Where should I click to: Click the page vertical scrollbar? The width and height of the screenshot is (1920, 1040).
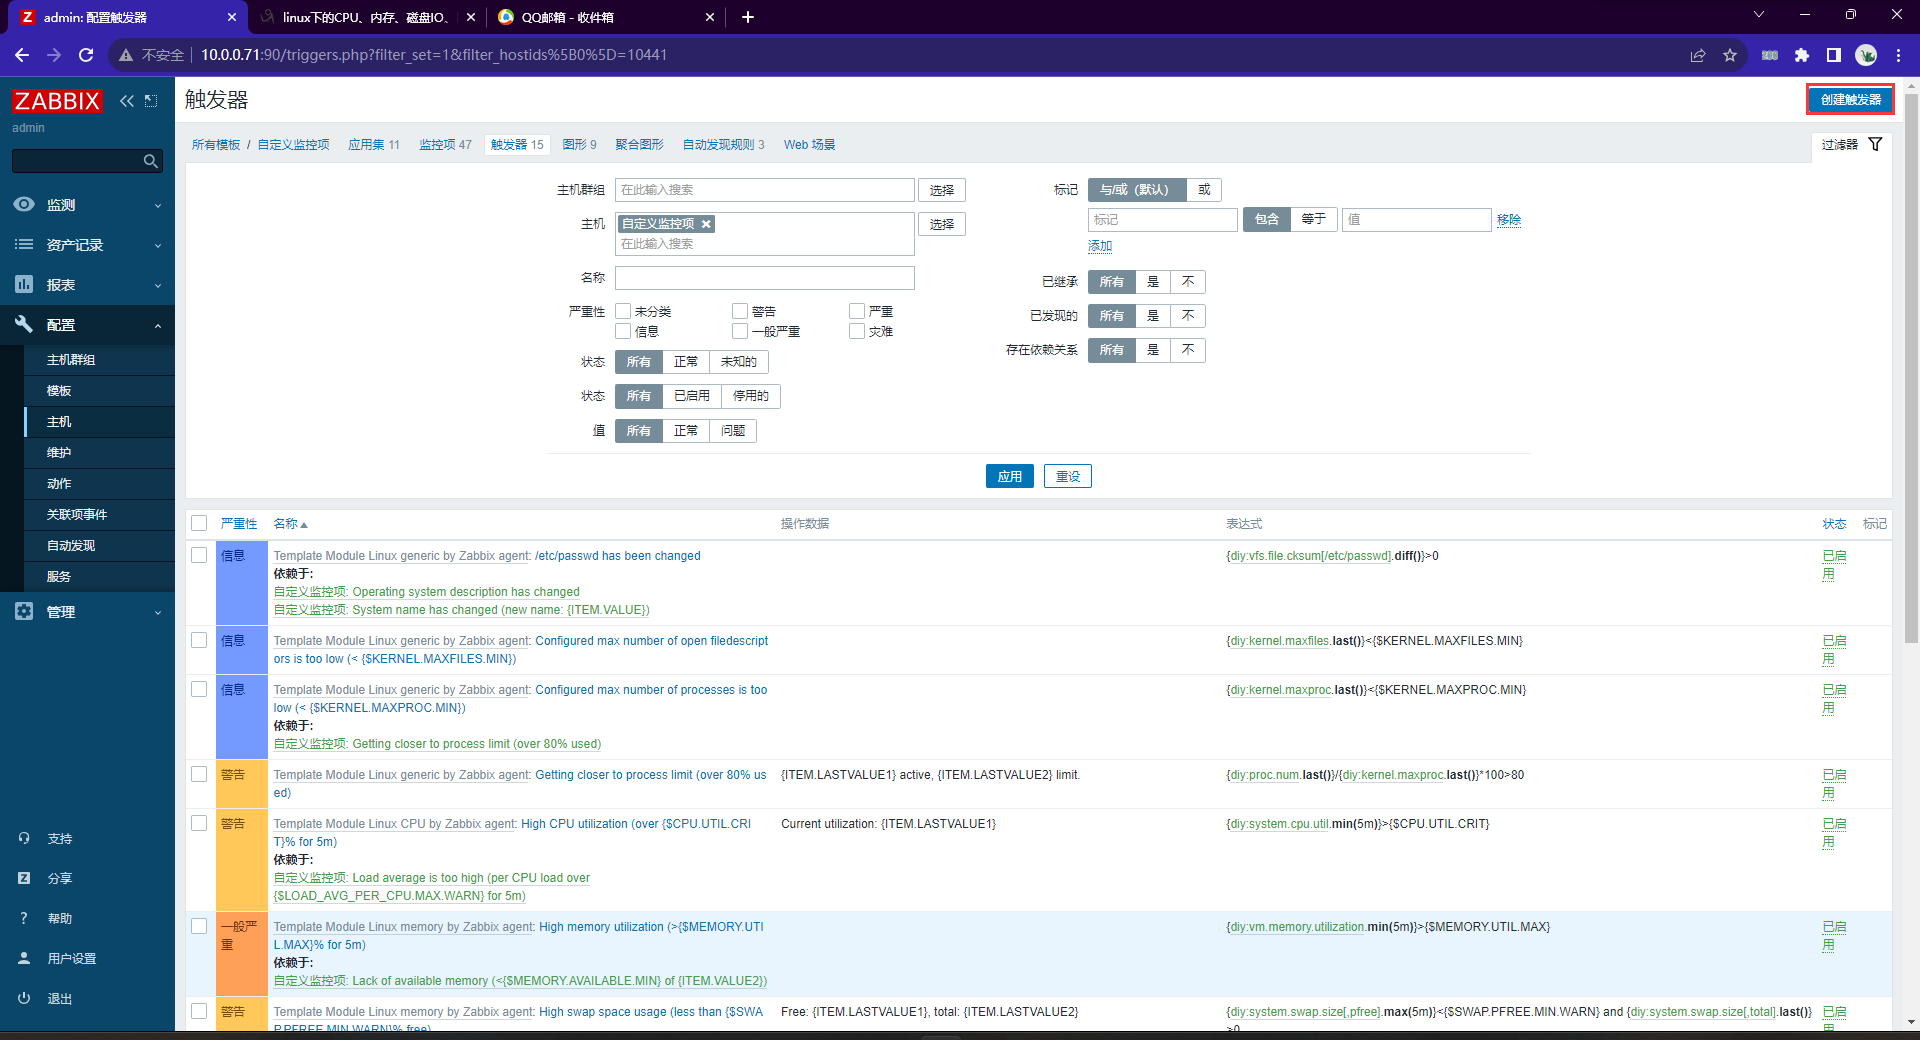point(1911,370)
